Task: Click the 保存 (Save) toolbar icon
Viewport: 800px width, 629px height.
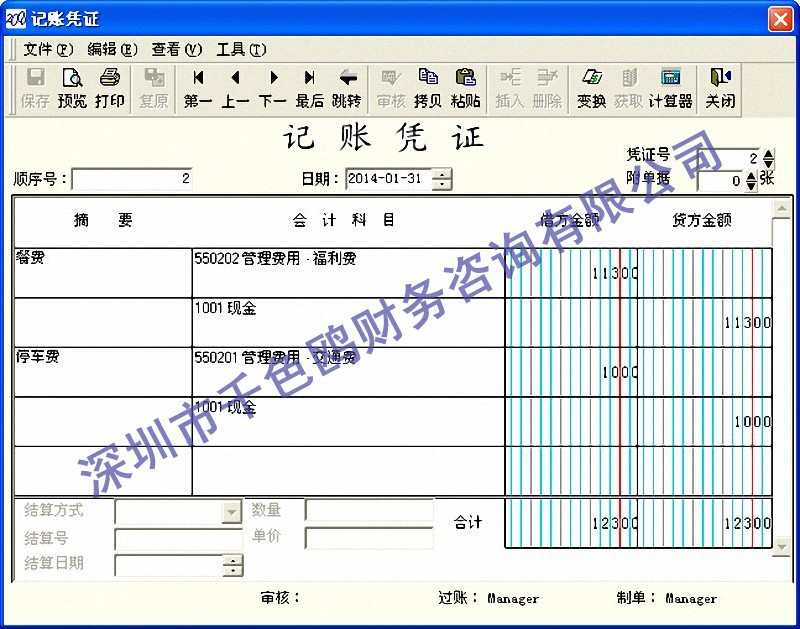Action: [x=35, y=88]
